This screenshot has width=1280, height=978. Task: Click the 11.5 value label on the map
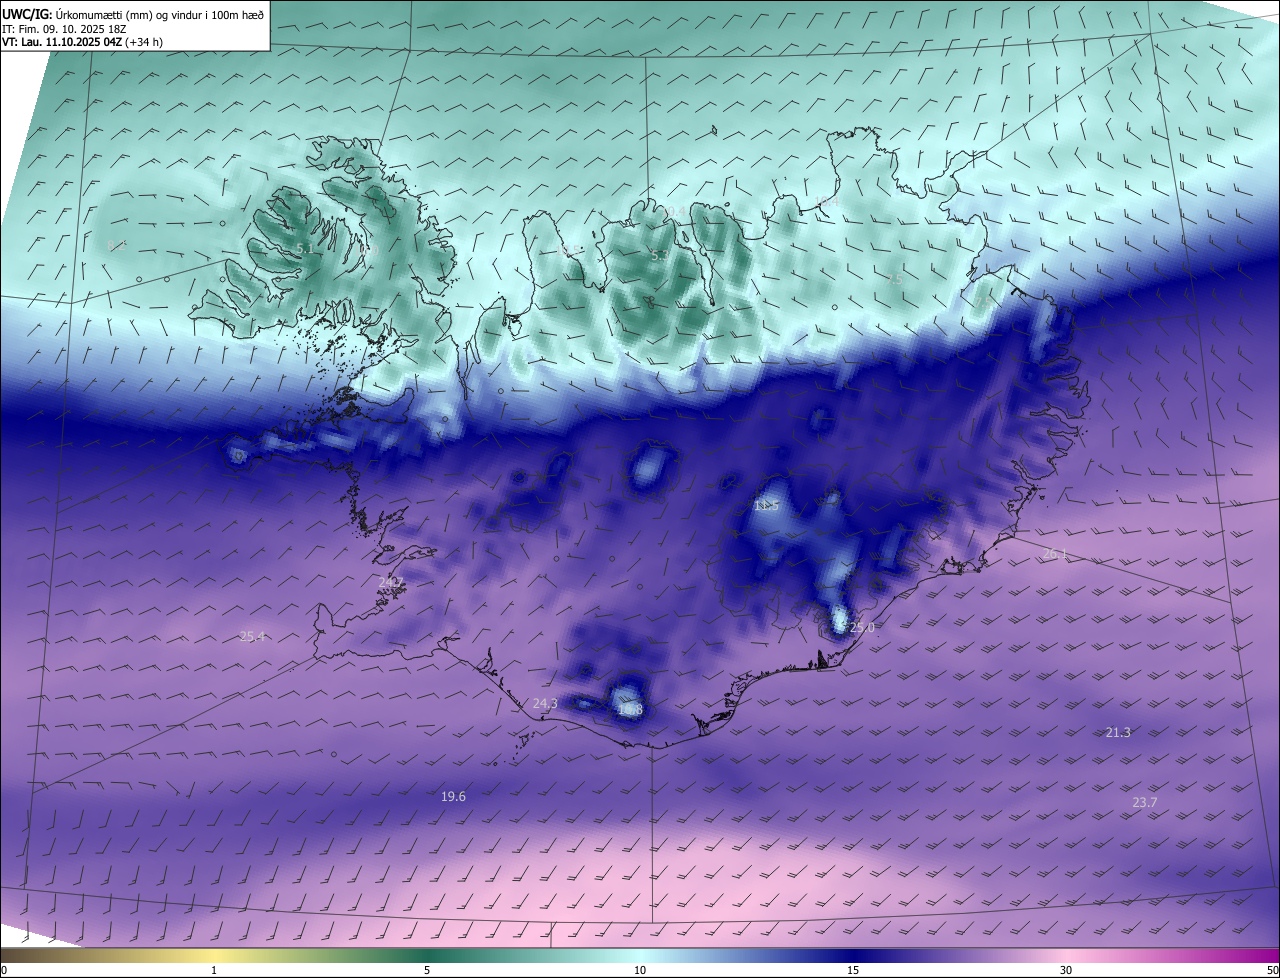tap(767, 507)
